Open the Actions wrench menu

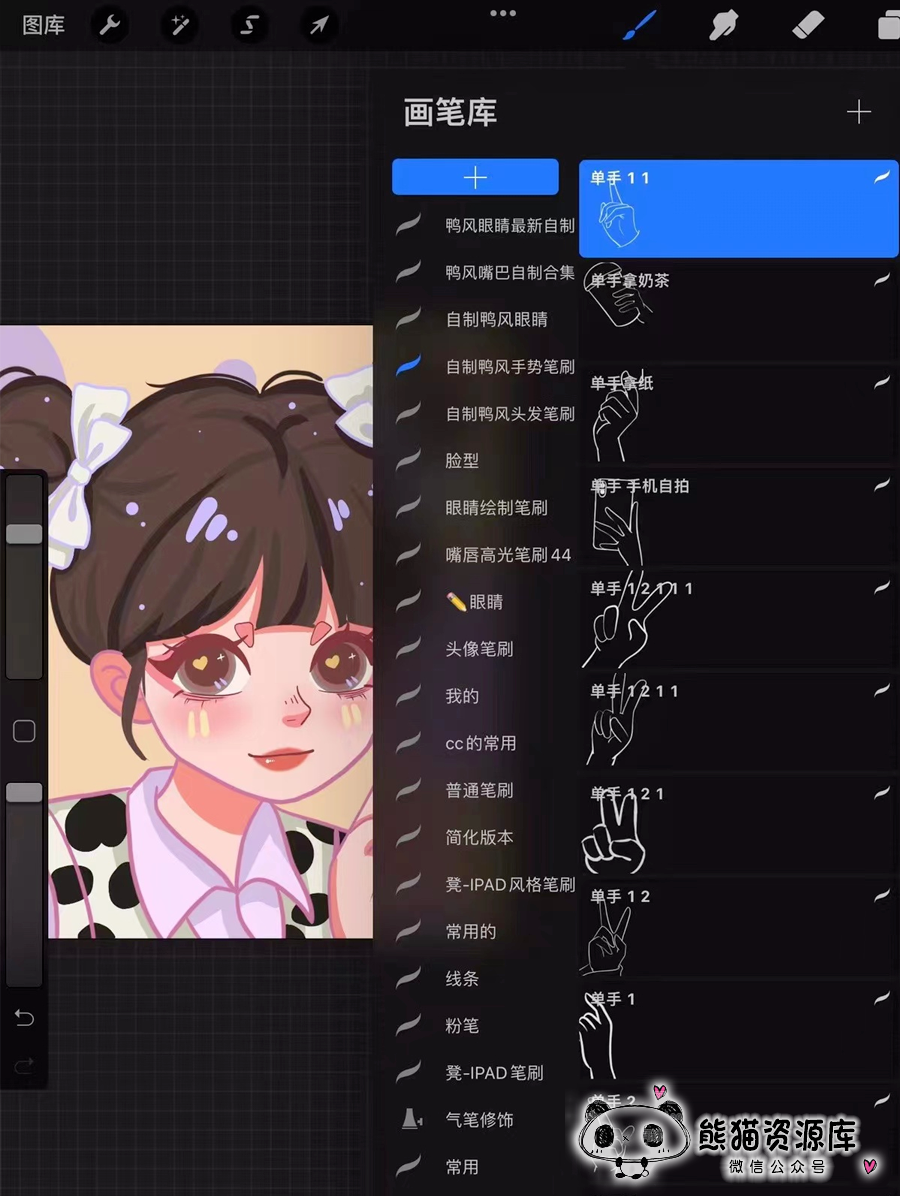point(110,25)
